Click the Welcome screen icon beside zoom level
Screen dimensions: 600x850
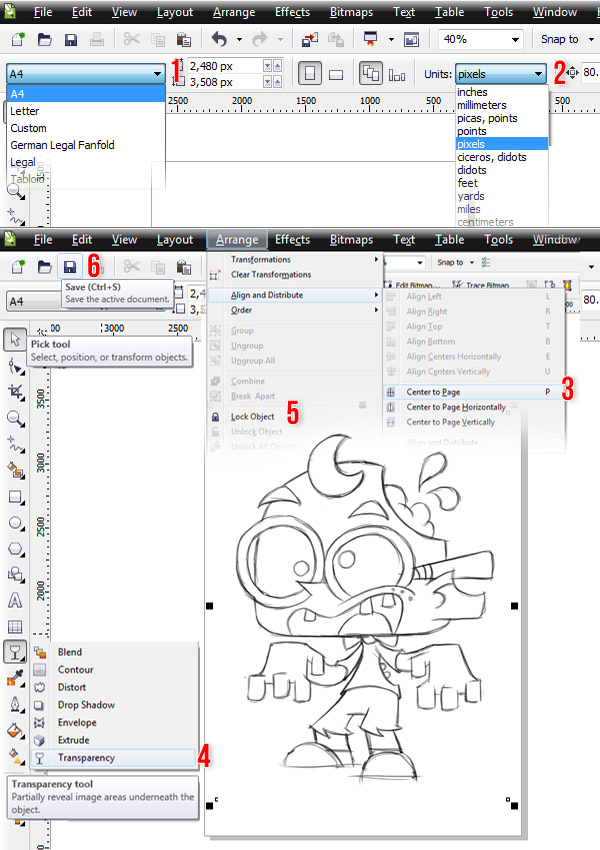411,39
